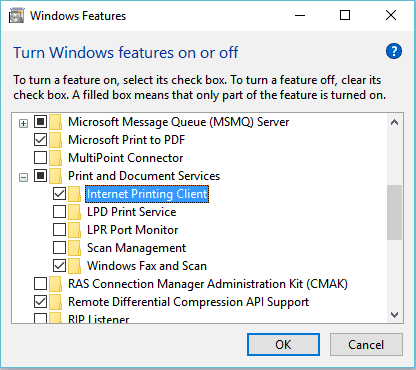
Task: Uncheck Internet Printing Client checkbox
Action: click(x=59, y=194)
